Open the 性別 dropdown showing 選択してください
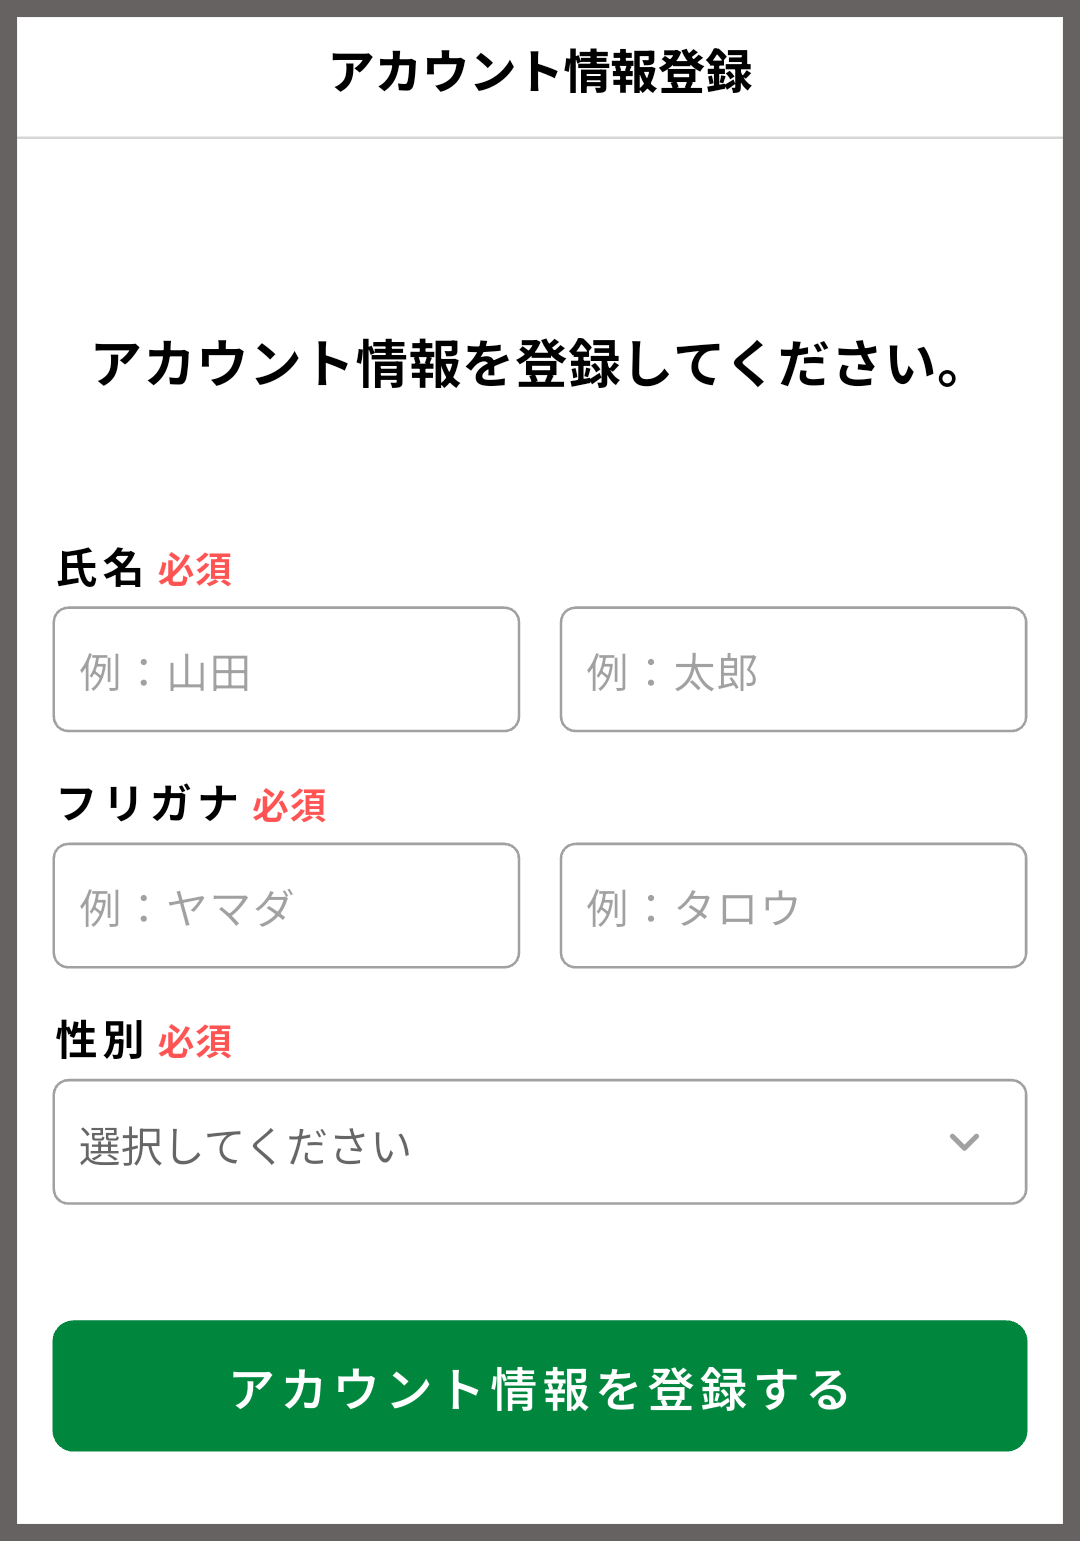Screen dimensions: 1080x1541 coord(540,1142)
